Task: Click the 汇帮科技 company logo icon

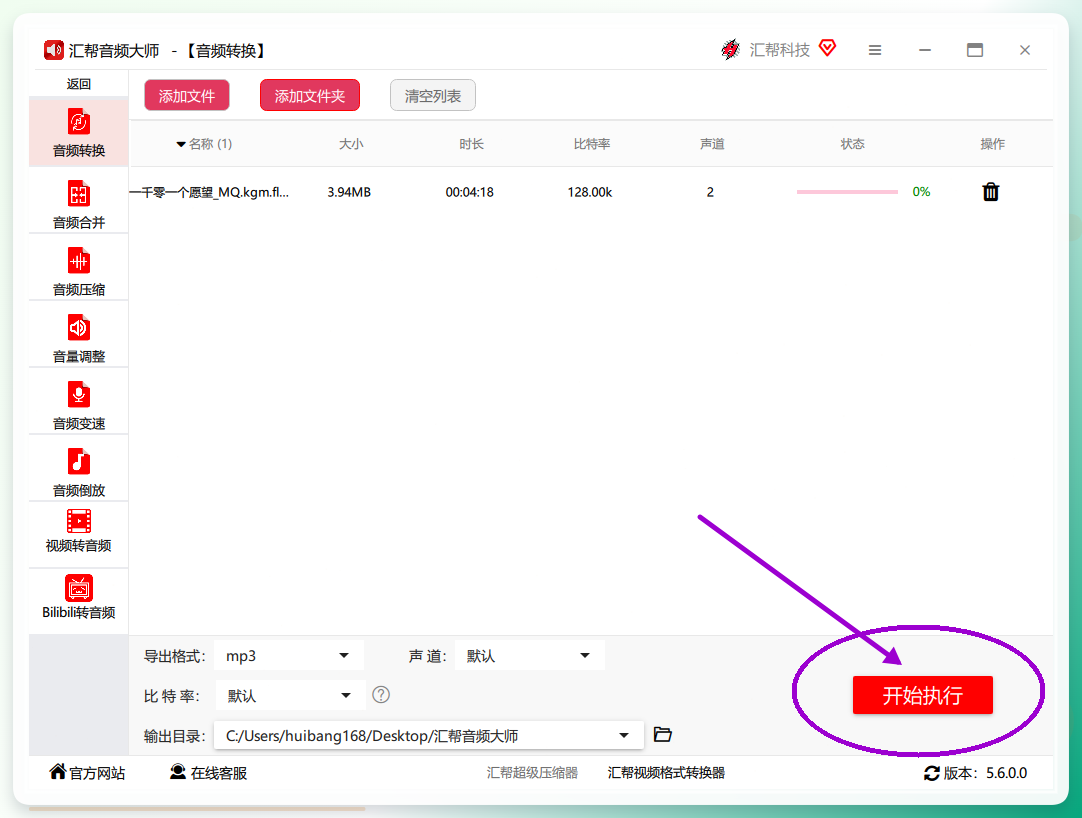Action: tap(730, 50)
